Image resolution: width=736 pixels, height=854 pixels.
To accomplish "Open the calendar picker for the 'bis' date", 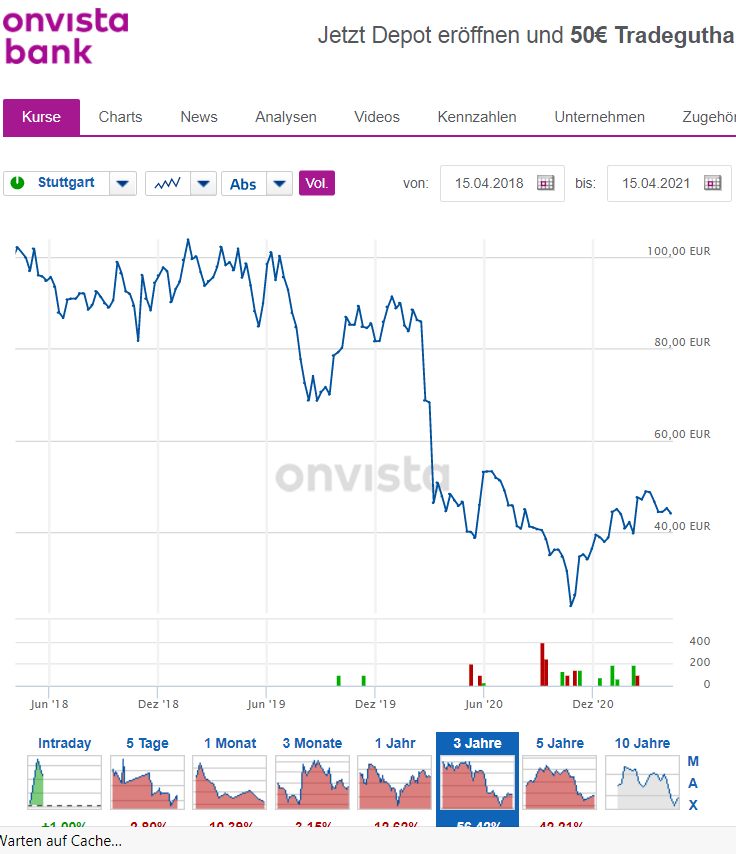I will point(712,183).
